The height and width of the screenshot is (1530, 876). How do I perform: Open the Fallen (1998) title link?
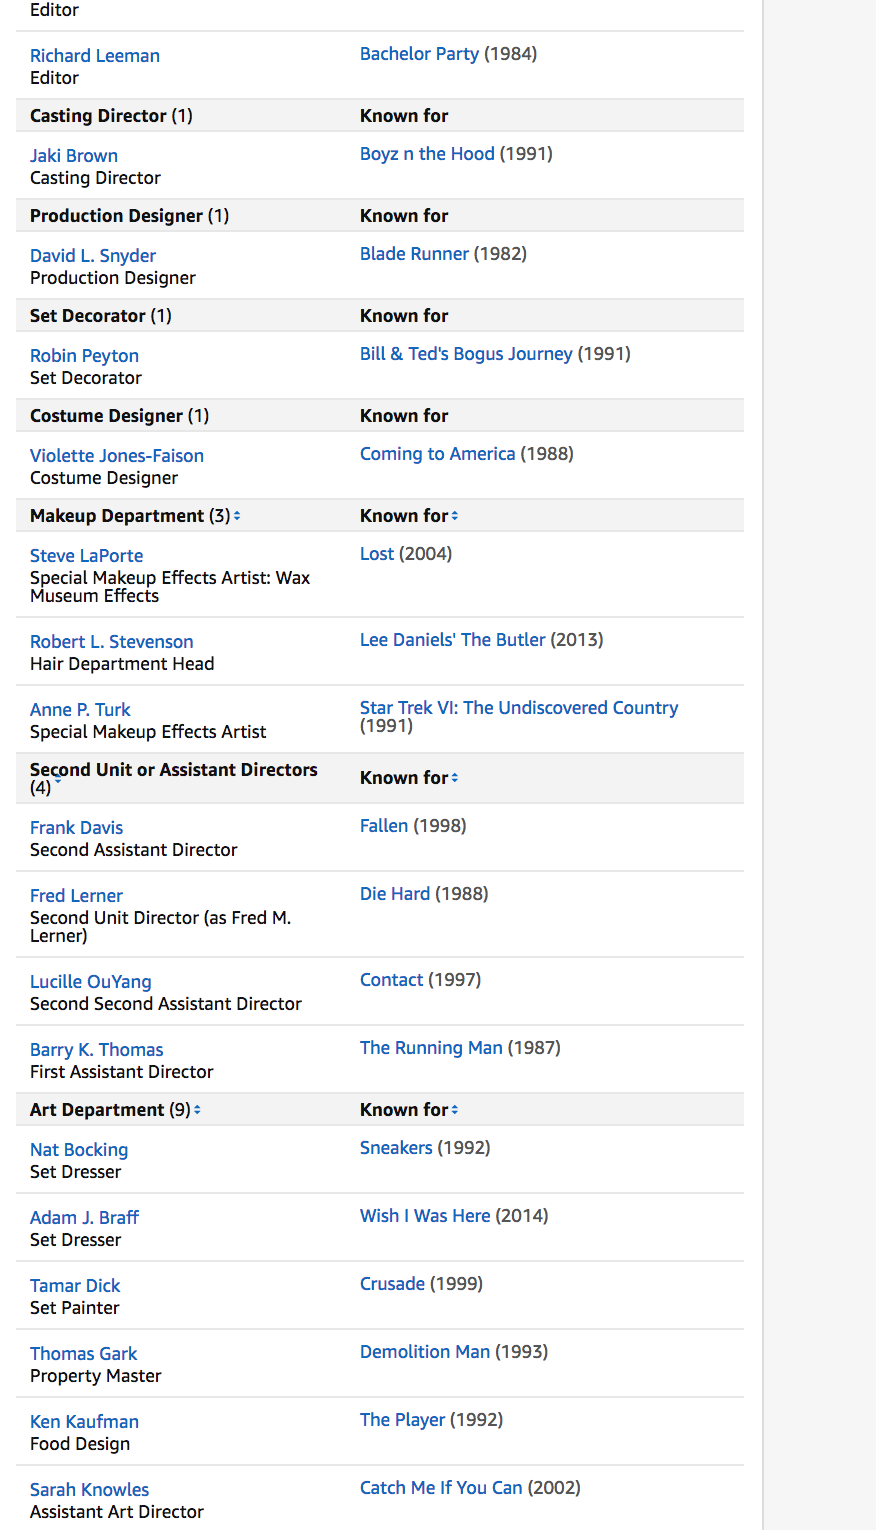click(x=384, y=826)
